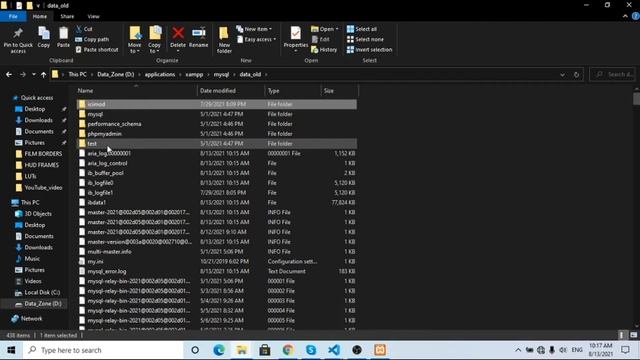The image size is (640, 360).
Task: Click Invert selection in ribbon
Action: click(369, 49)
